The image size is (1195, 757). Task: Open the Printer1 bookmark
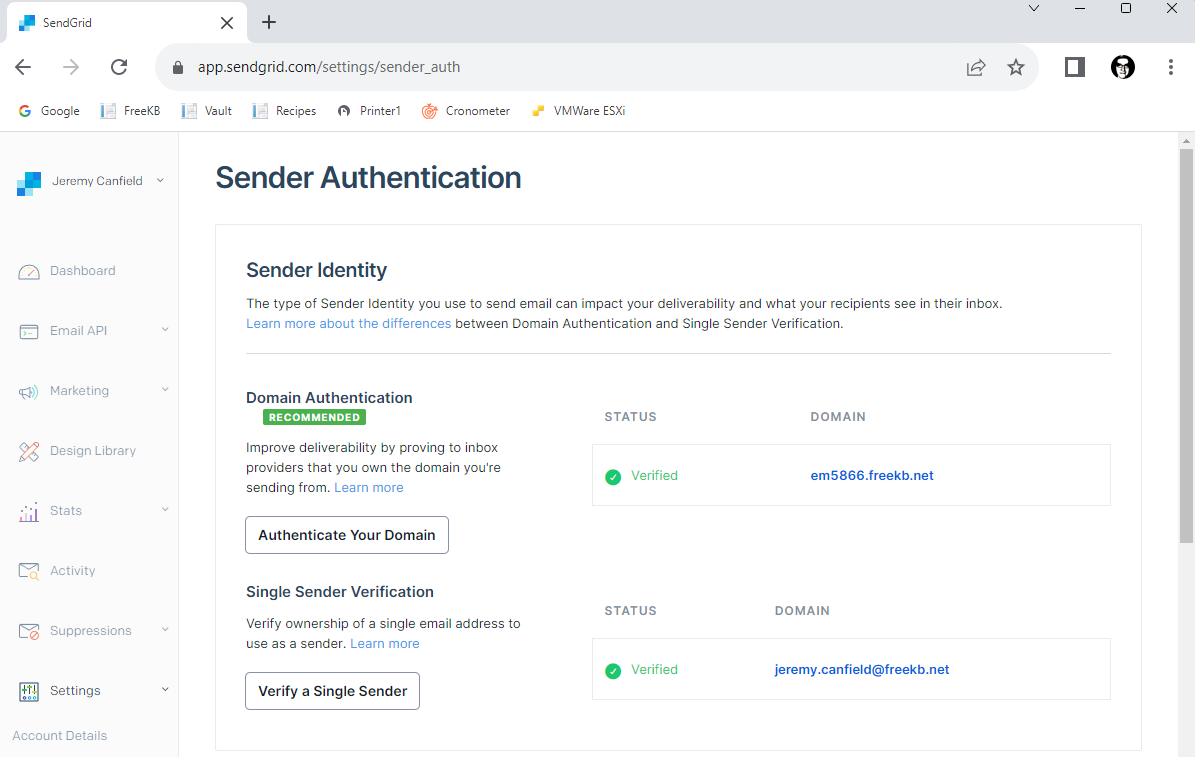click(369, 111)
